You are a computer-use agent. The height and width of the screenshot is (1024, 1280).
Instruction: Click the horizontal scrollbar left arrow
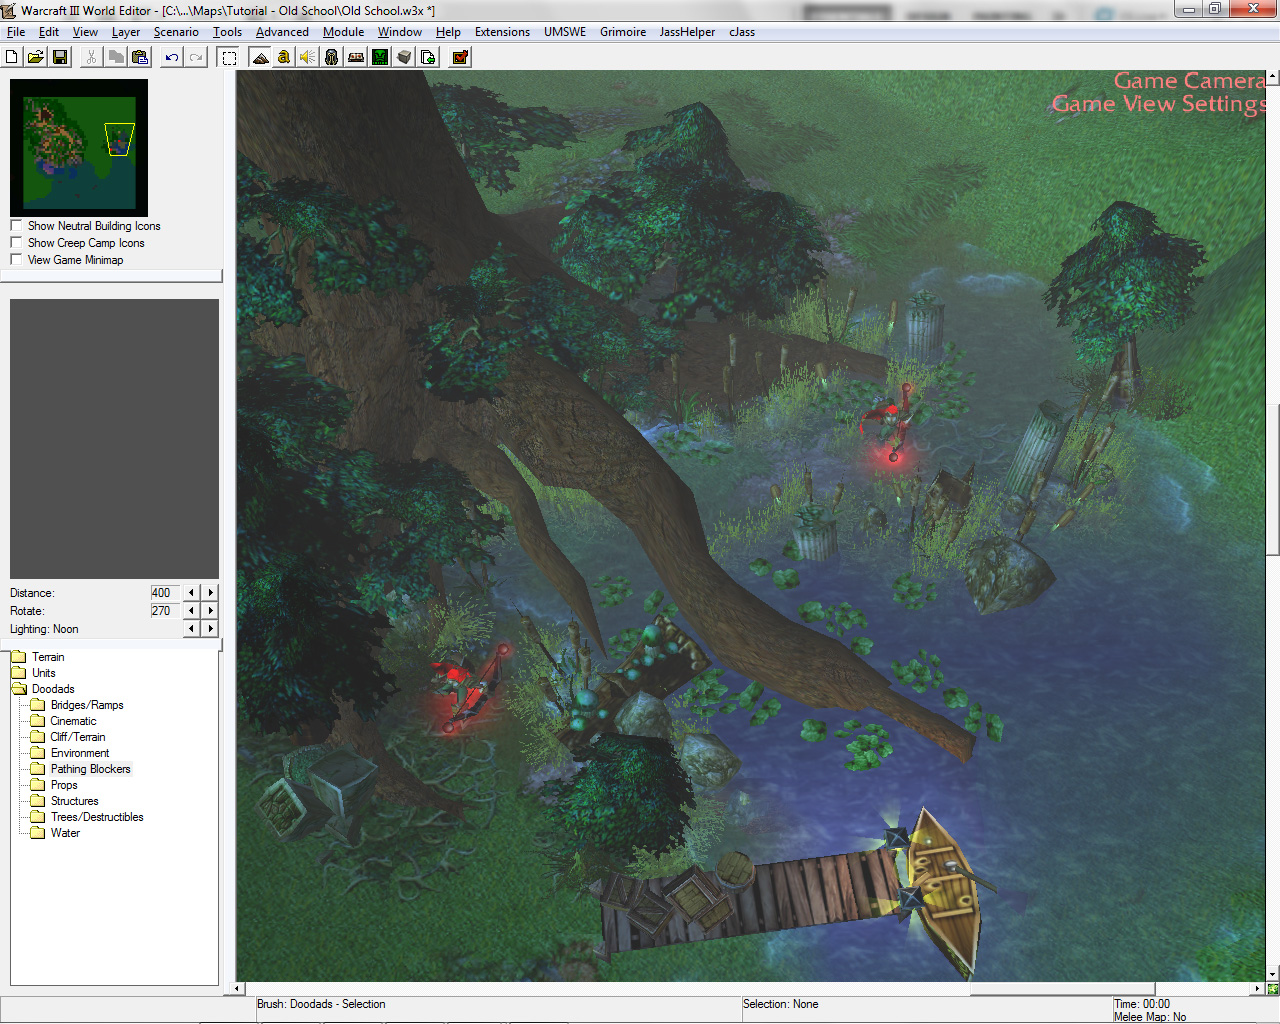coord(238,989)
